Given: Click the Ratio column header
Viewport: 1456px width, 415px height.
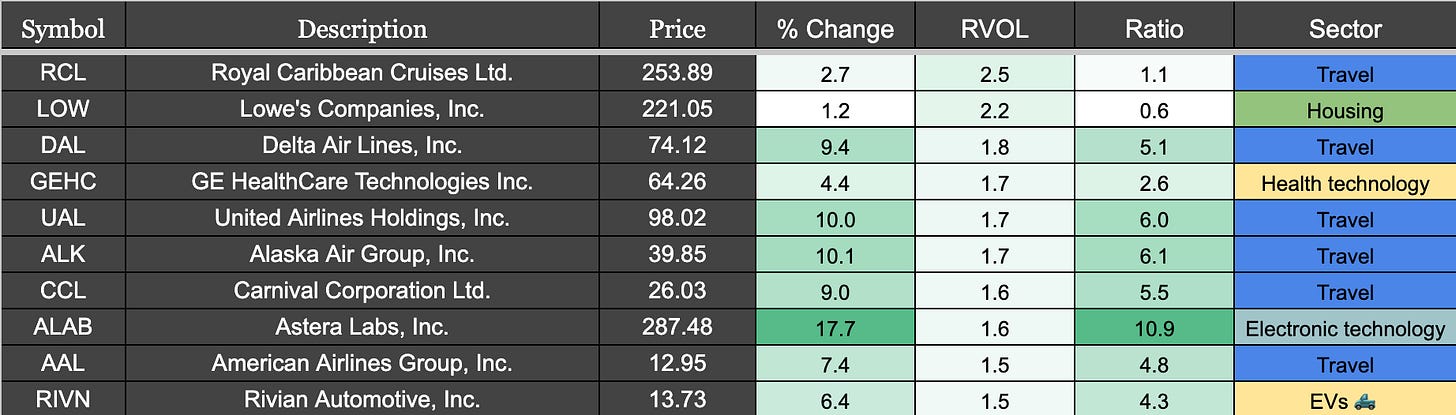Looking at the screenshot, I should point(1153,29).
